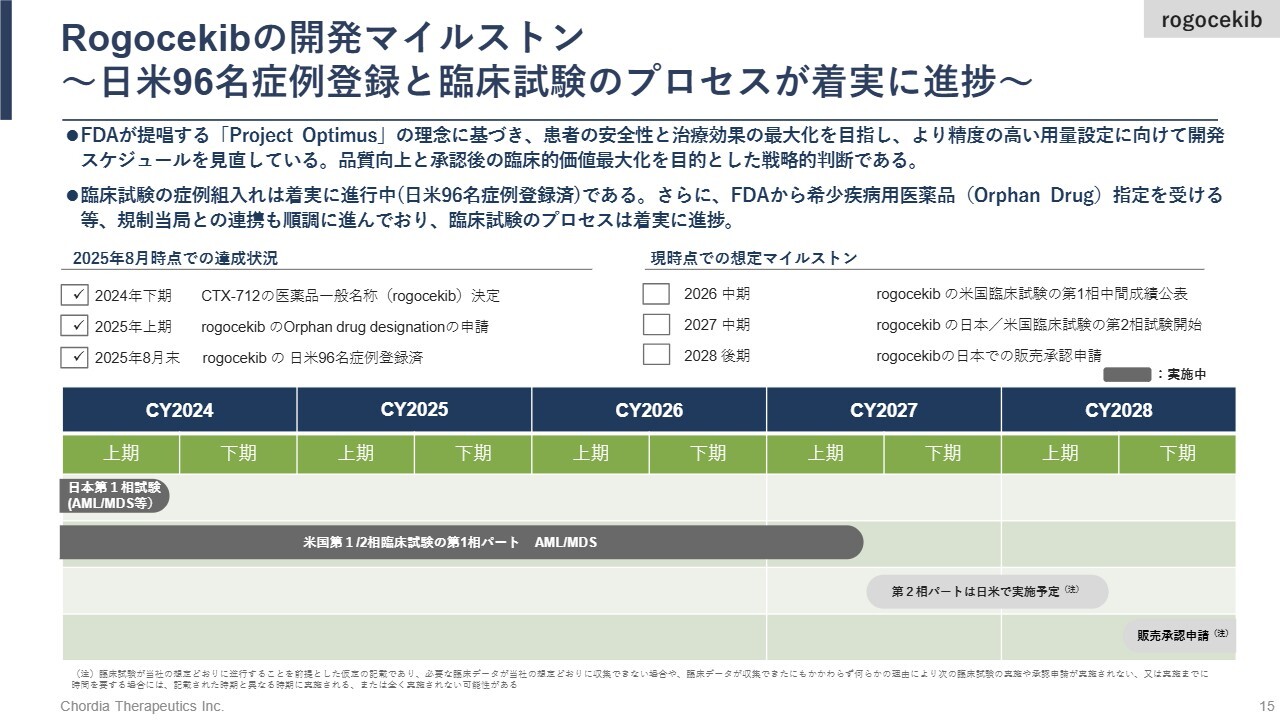1280x720 pixels.
Task: Click the Chordia Therapeutics Inc. footer text
Action: 142,706
